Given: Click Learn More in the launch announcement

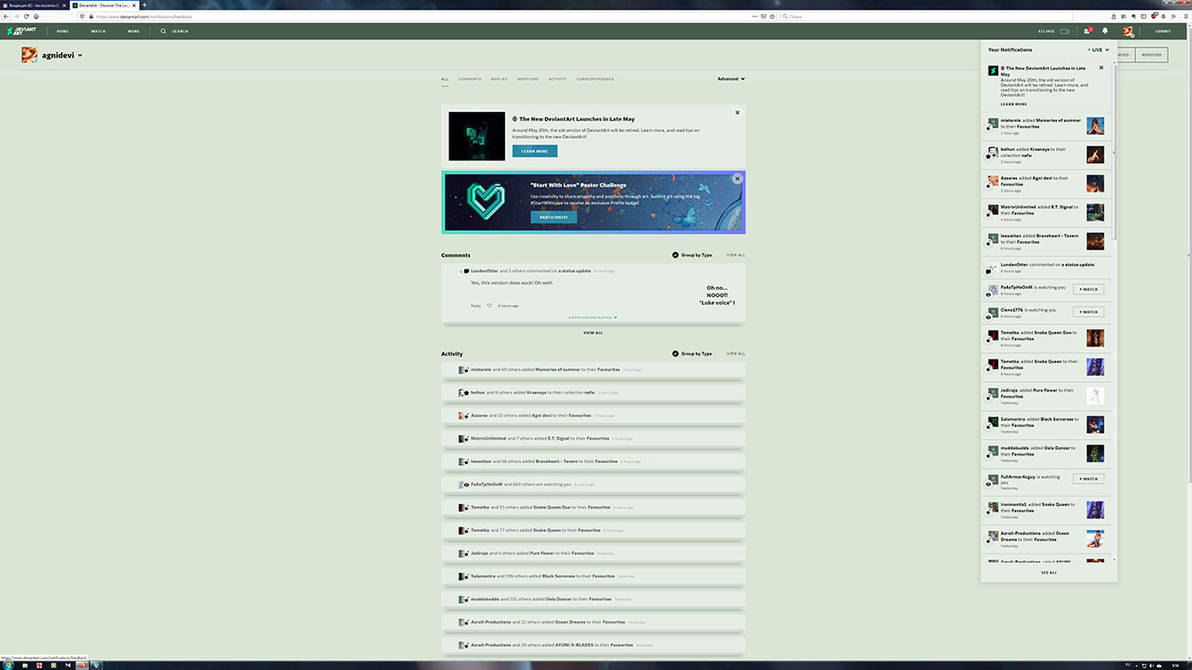Looking at the screenshot, I should pyautogui.click(x=534, y=151).
